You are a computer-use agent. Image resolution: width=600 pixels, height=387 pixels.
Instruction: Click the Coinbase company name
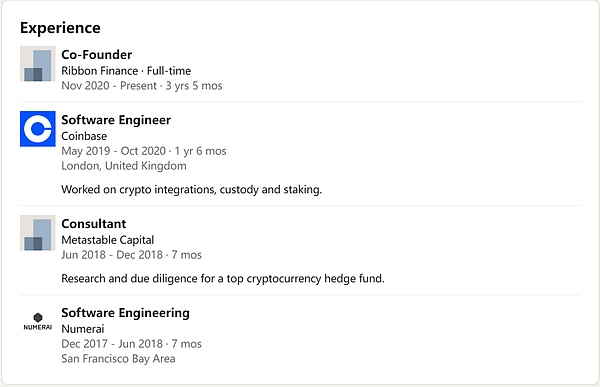84,136
